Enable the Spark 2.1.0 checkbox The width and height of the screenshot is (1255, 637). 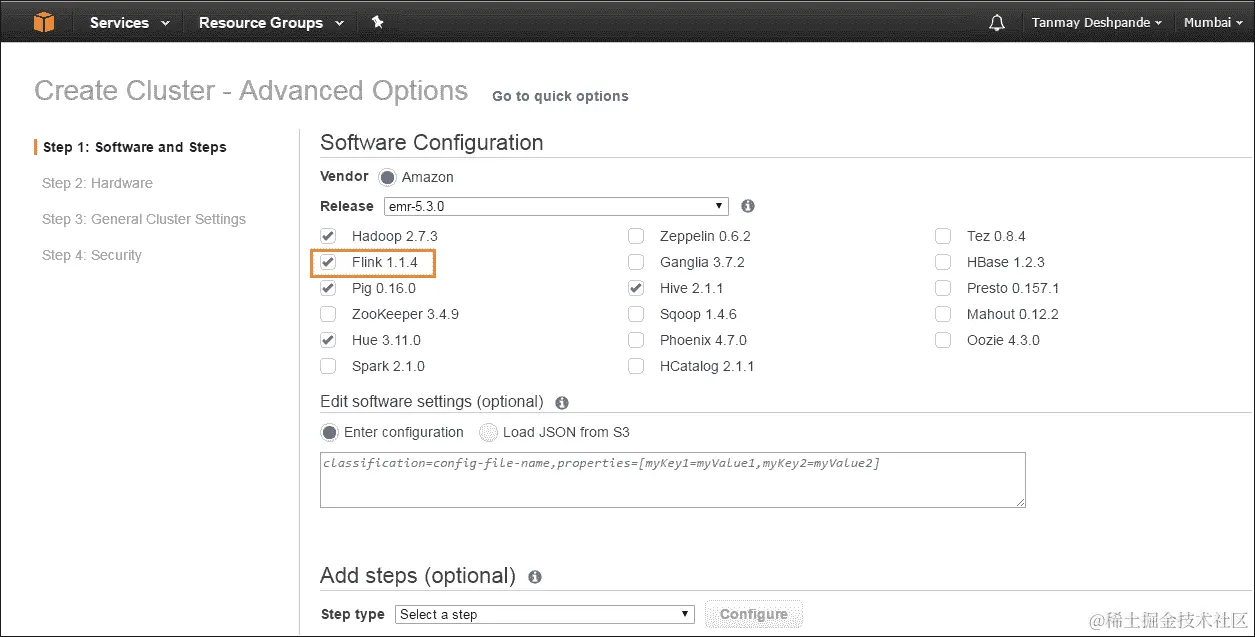pos(328,366)
